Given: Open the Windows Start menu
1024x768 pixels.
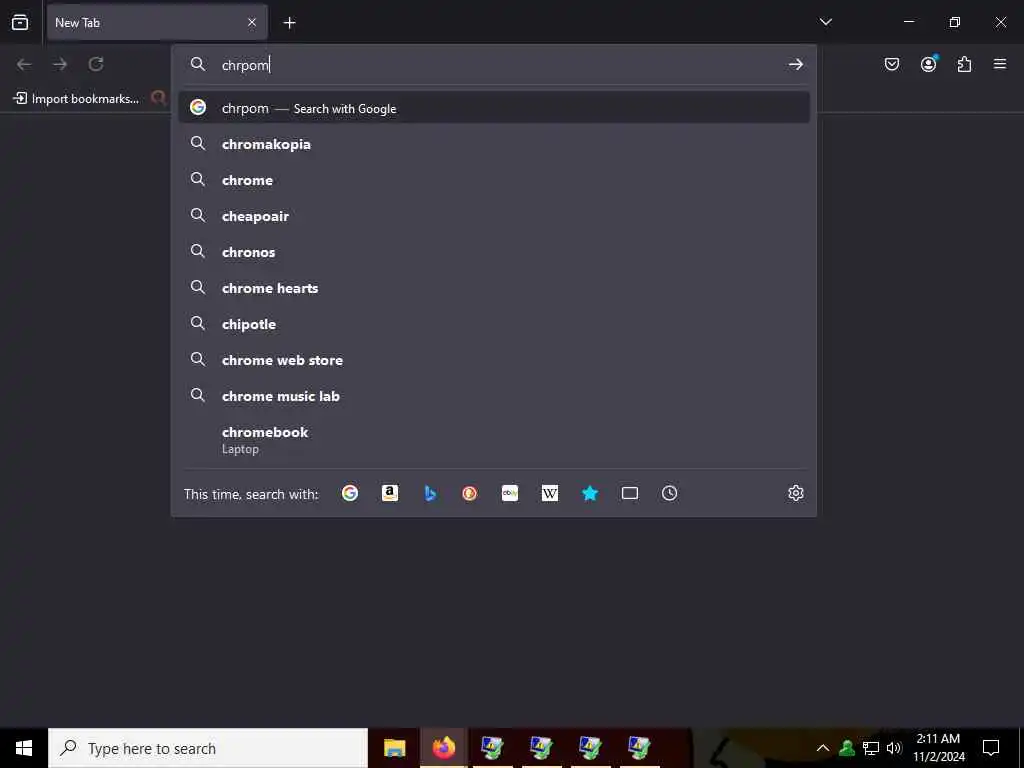Looking at the screenshot, I should click(x=24, y=748).
